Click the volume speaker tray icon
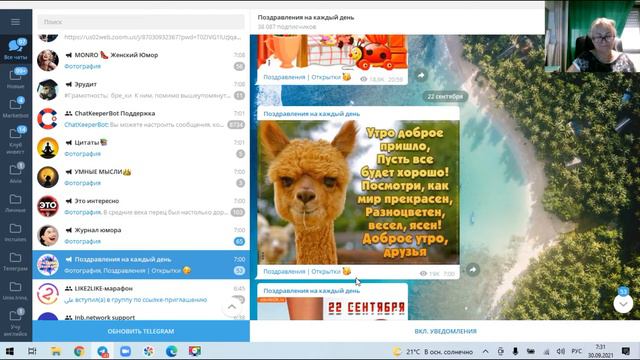The width and height of the screenshot is (640, 360). [561, 351]
